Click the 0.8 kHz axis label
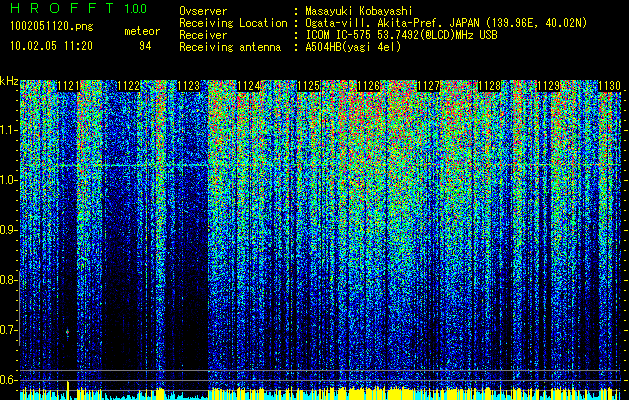 (8, 280)
